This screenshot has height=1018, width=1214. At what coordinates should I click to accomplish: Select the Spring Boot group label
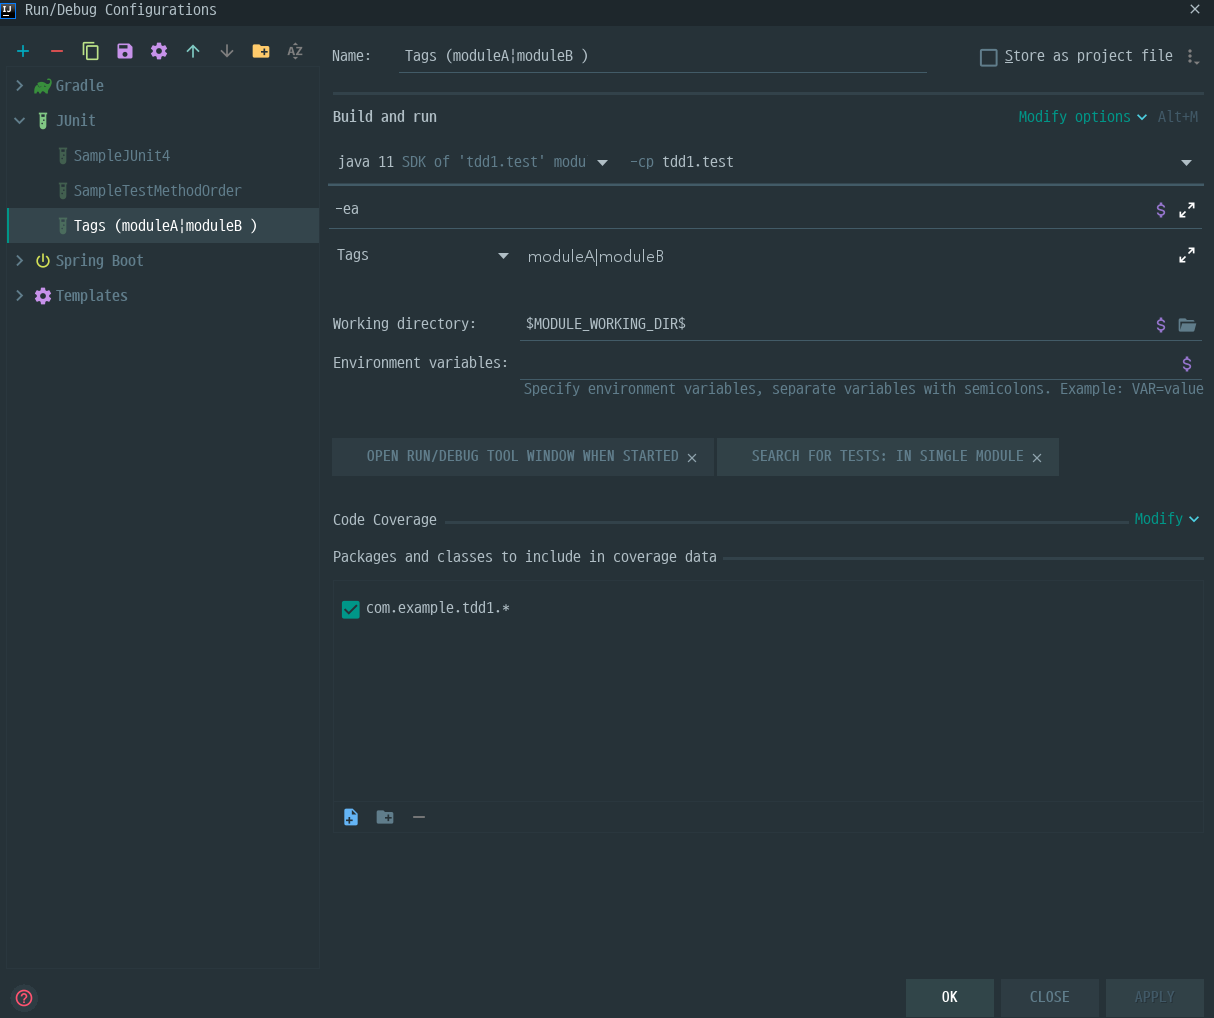[x=100, y=261]
